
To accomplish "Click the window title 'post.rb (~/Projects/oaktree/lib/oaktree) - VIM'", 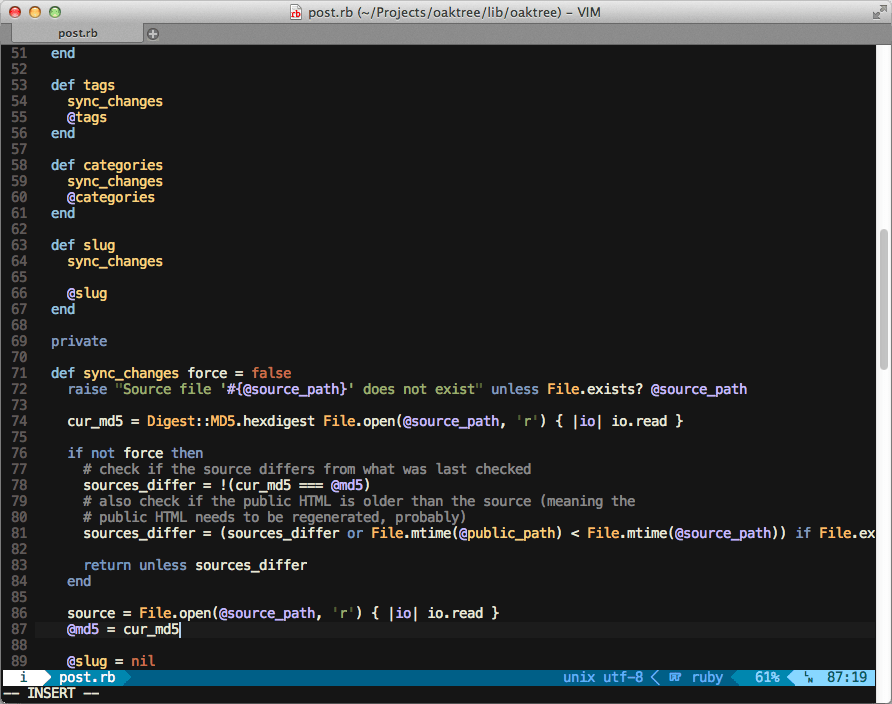I will click(454, 12).
